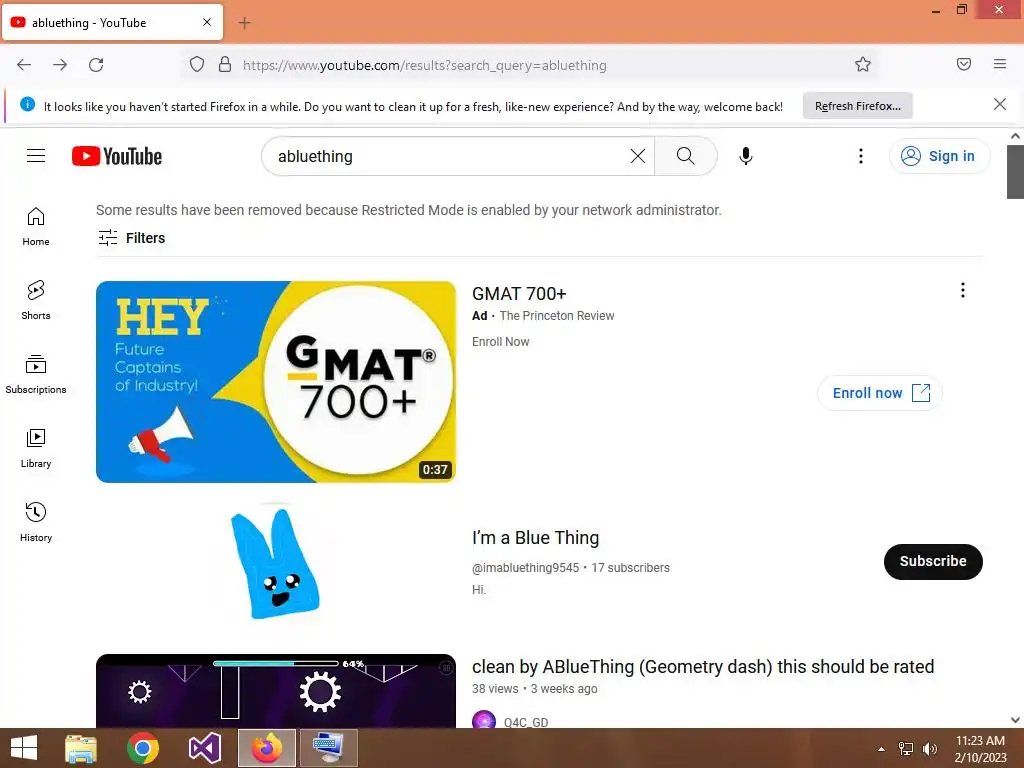Image resolution: width=1024 pixels, height=768 pixels.
Task: Reload the page
Action: (96, 64)
